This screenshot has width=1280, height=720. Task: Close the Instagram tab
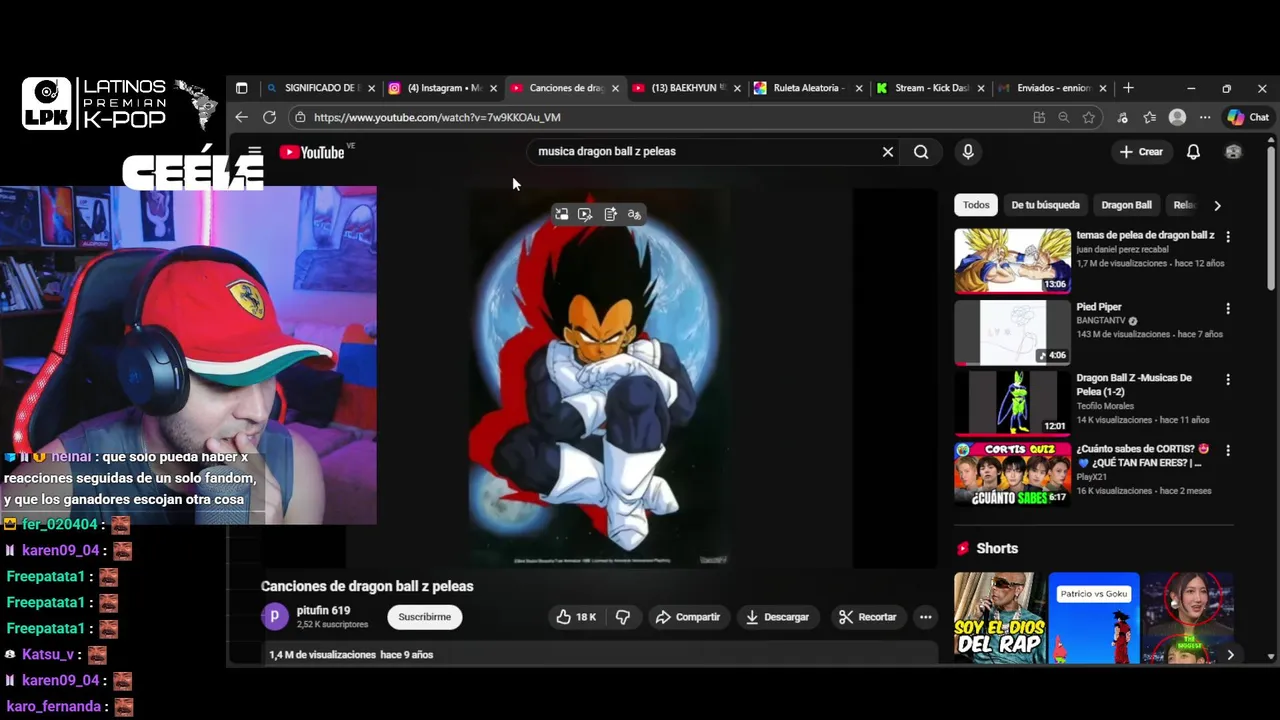[x=493, y=88]
